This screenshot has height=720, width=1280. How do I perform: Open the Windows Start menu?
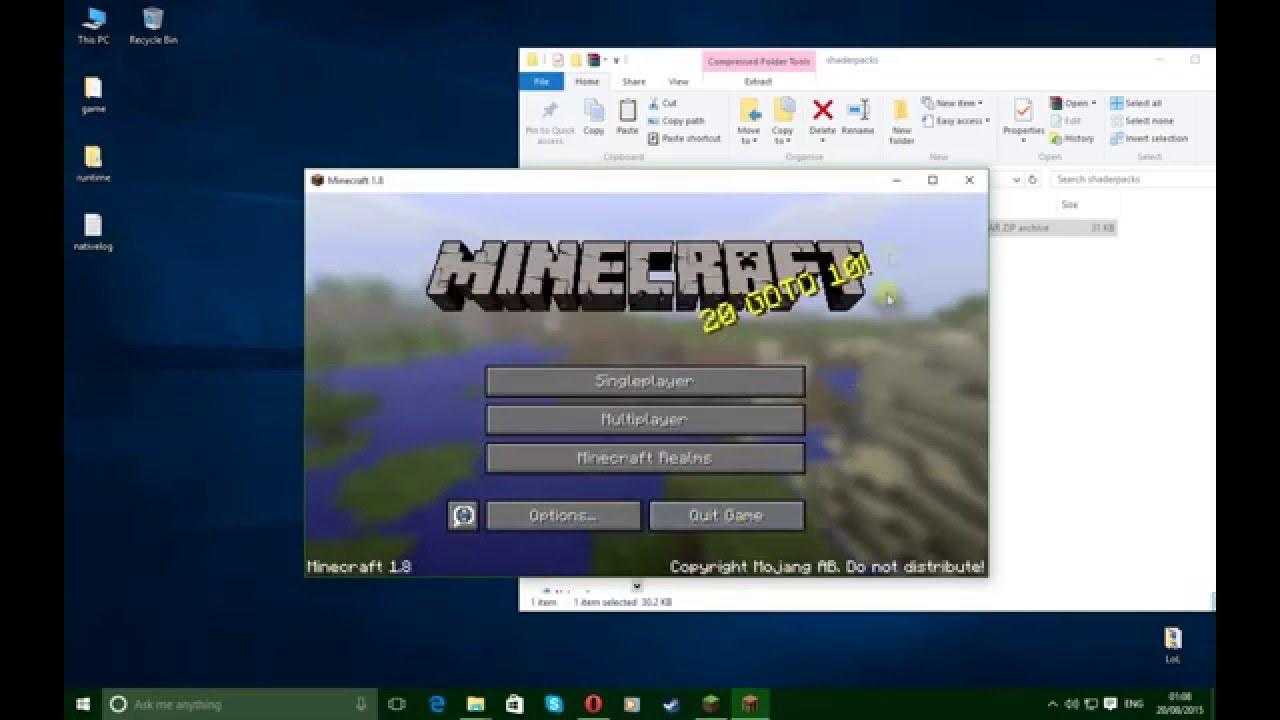click(83, 704)
